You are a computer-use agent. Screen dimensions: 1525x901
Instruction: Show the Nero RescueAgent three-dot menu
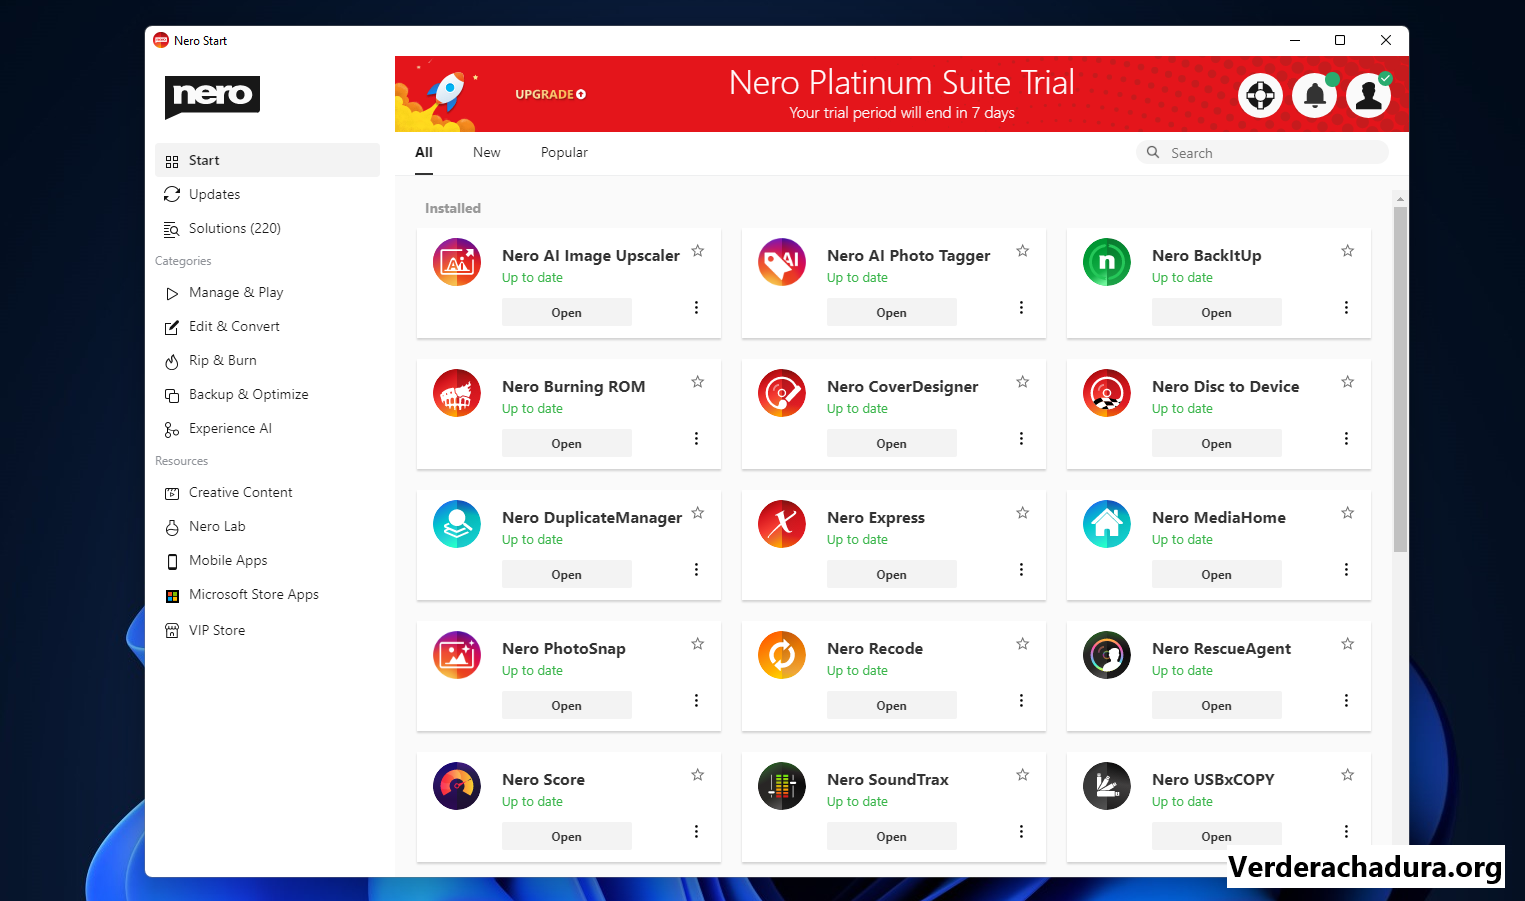tap(1347, 700)
